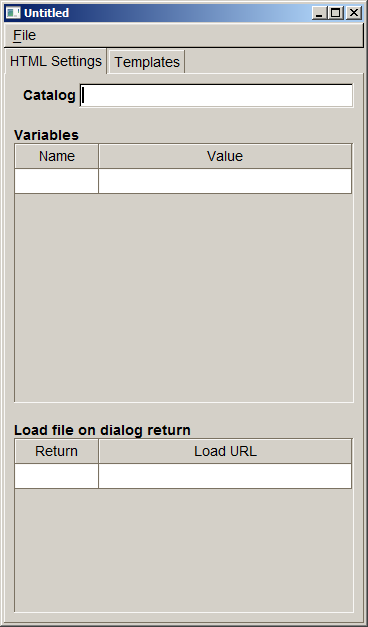Screen dimensions: 368x627
Task: Select the empty Name cell in Variables table
Action: 56,181
